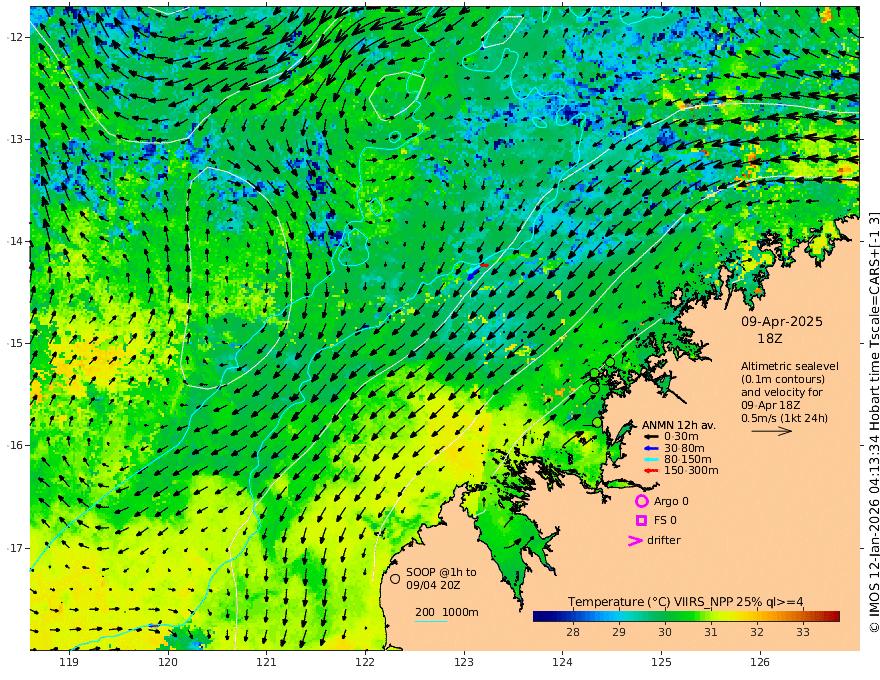Click the 28 label under colorbar

(x=572, y=632)
